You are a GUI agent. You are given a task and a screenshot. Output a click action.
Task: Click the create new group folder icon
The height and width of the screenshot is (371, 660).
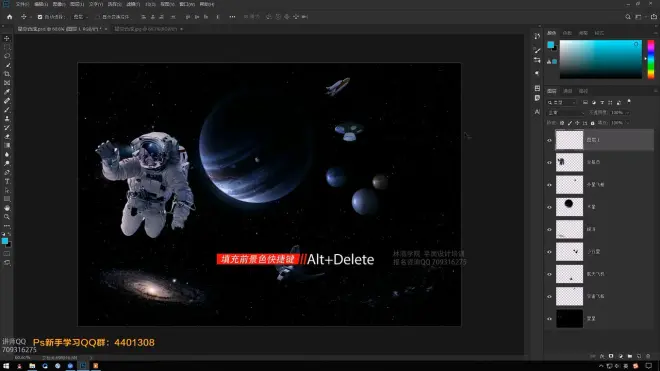click(629, 356)
